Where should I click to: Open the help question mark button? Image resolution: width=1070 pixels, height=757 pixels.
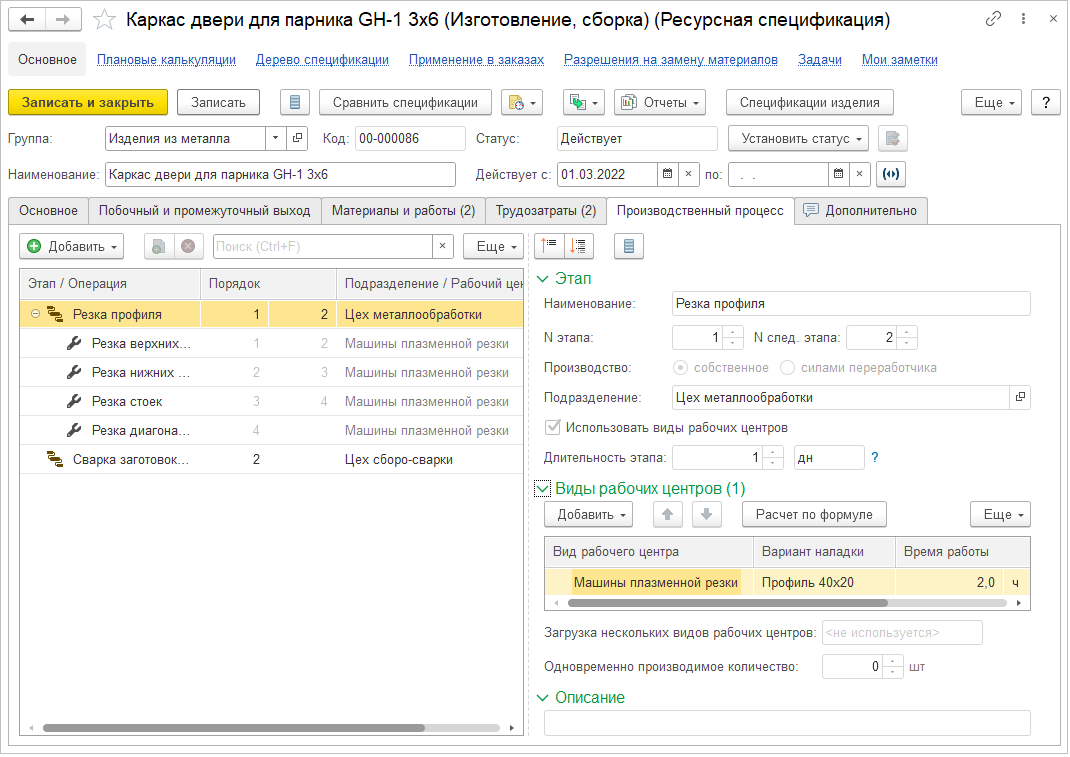point(1045,102)
